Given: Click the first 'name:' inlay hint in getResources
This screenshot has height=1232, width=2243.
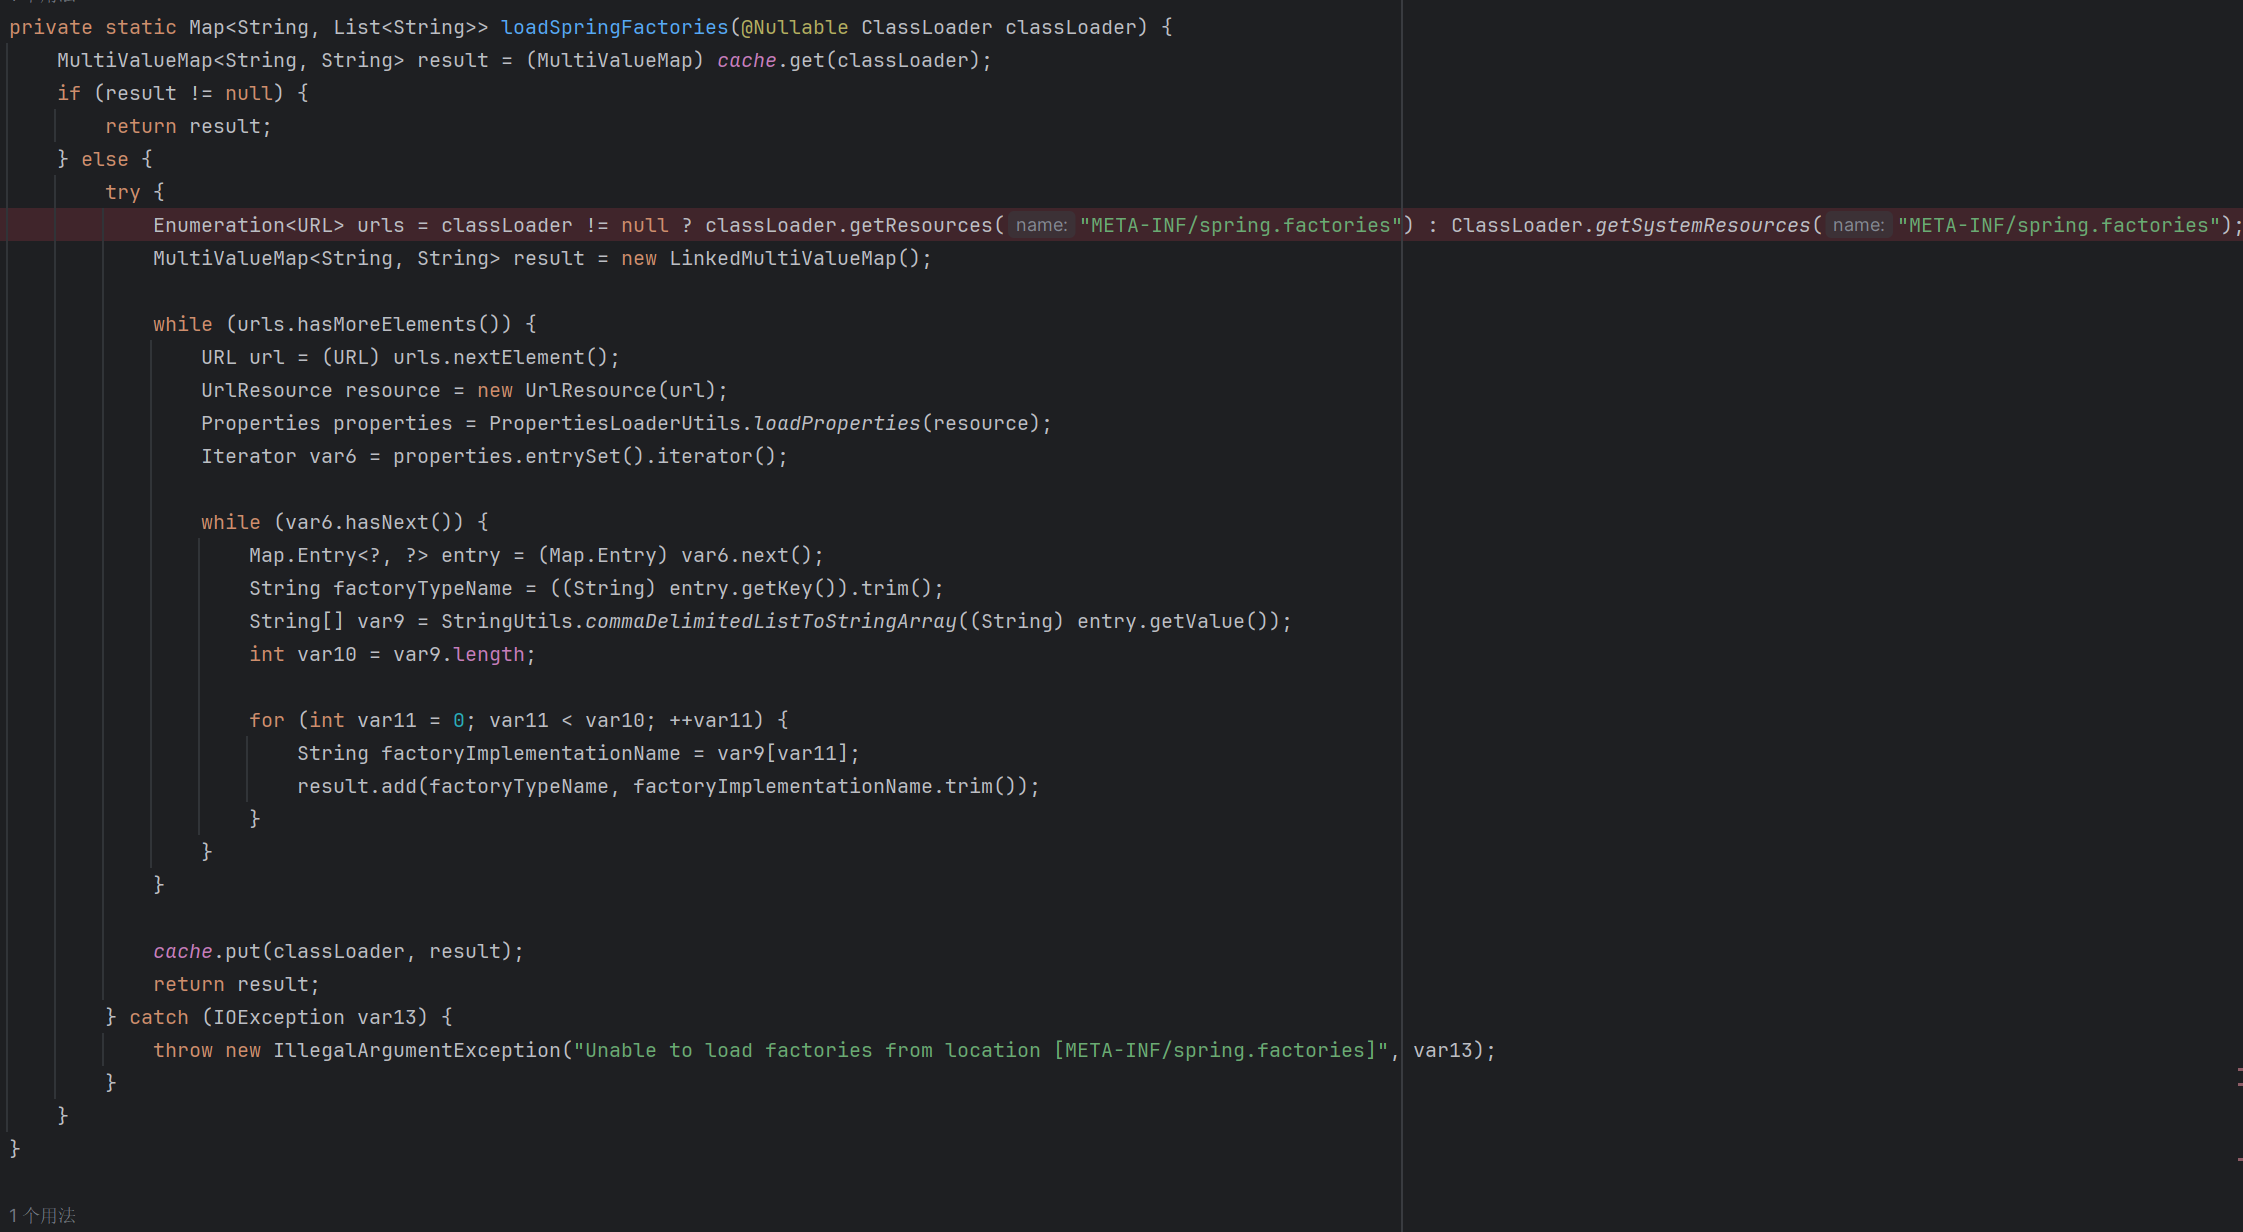Looking at the screenshot, I should click(x=1041, y=225).
